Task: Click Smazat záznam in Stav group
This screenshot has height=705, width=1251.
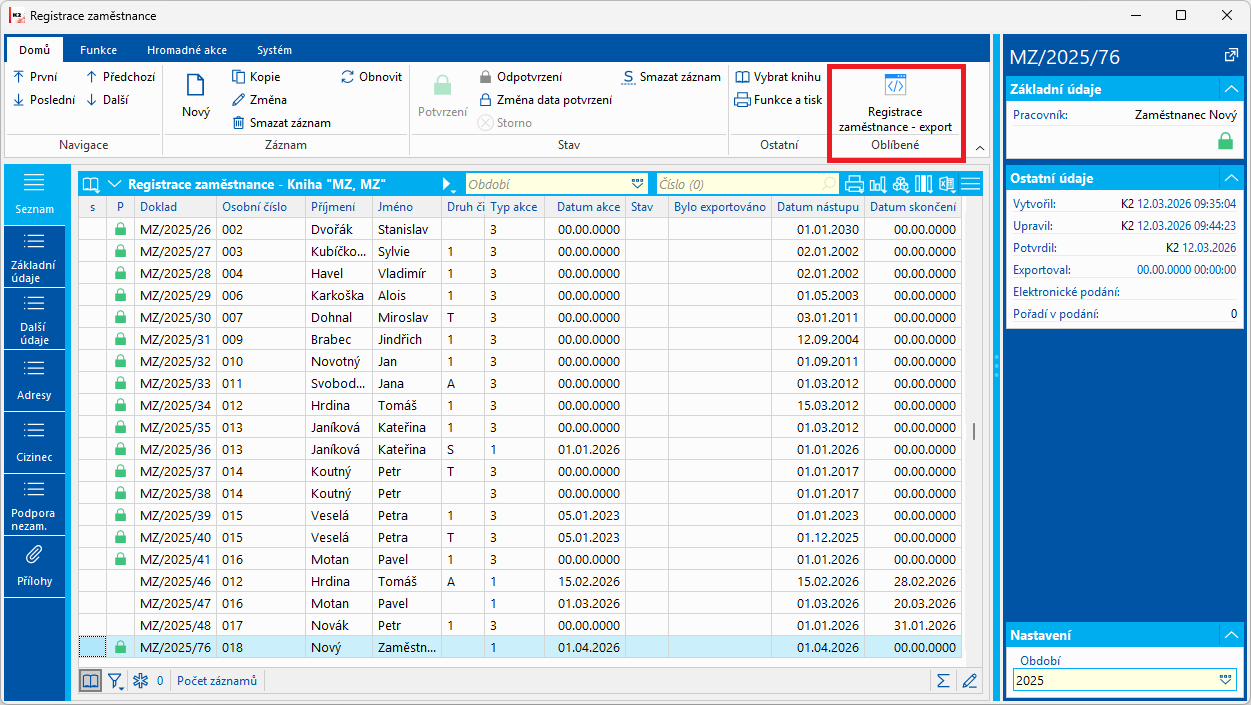Action: point(671,77)
